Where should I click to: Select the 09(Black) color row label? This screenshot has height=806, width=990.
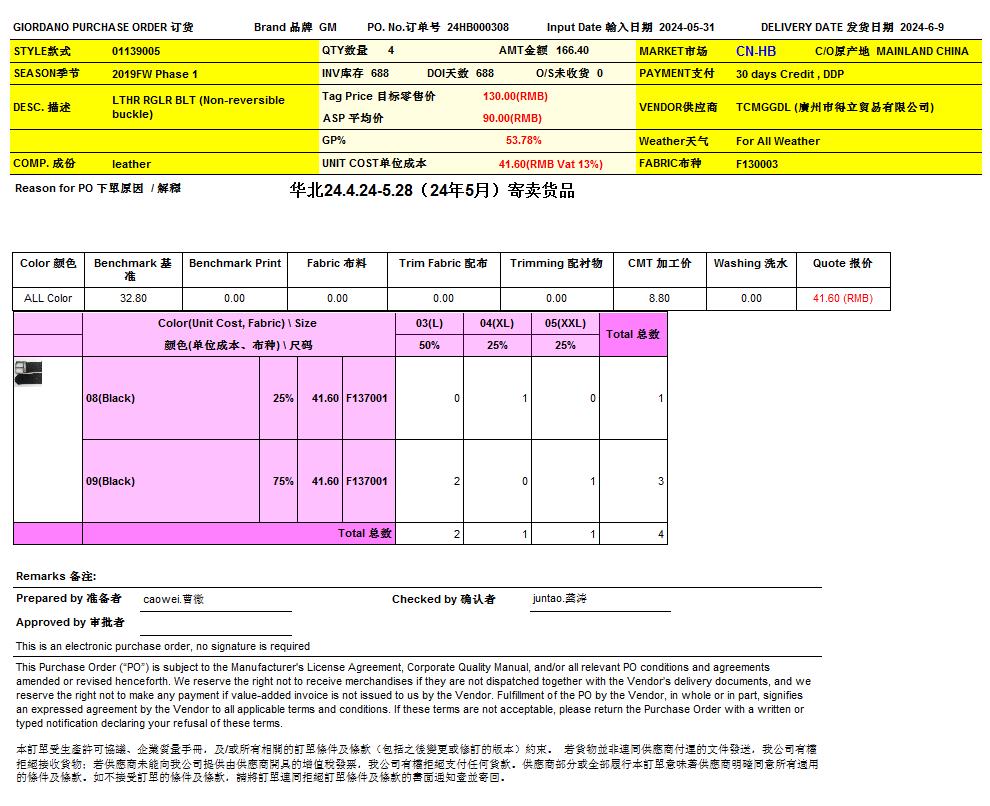coord(110,481)
